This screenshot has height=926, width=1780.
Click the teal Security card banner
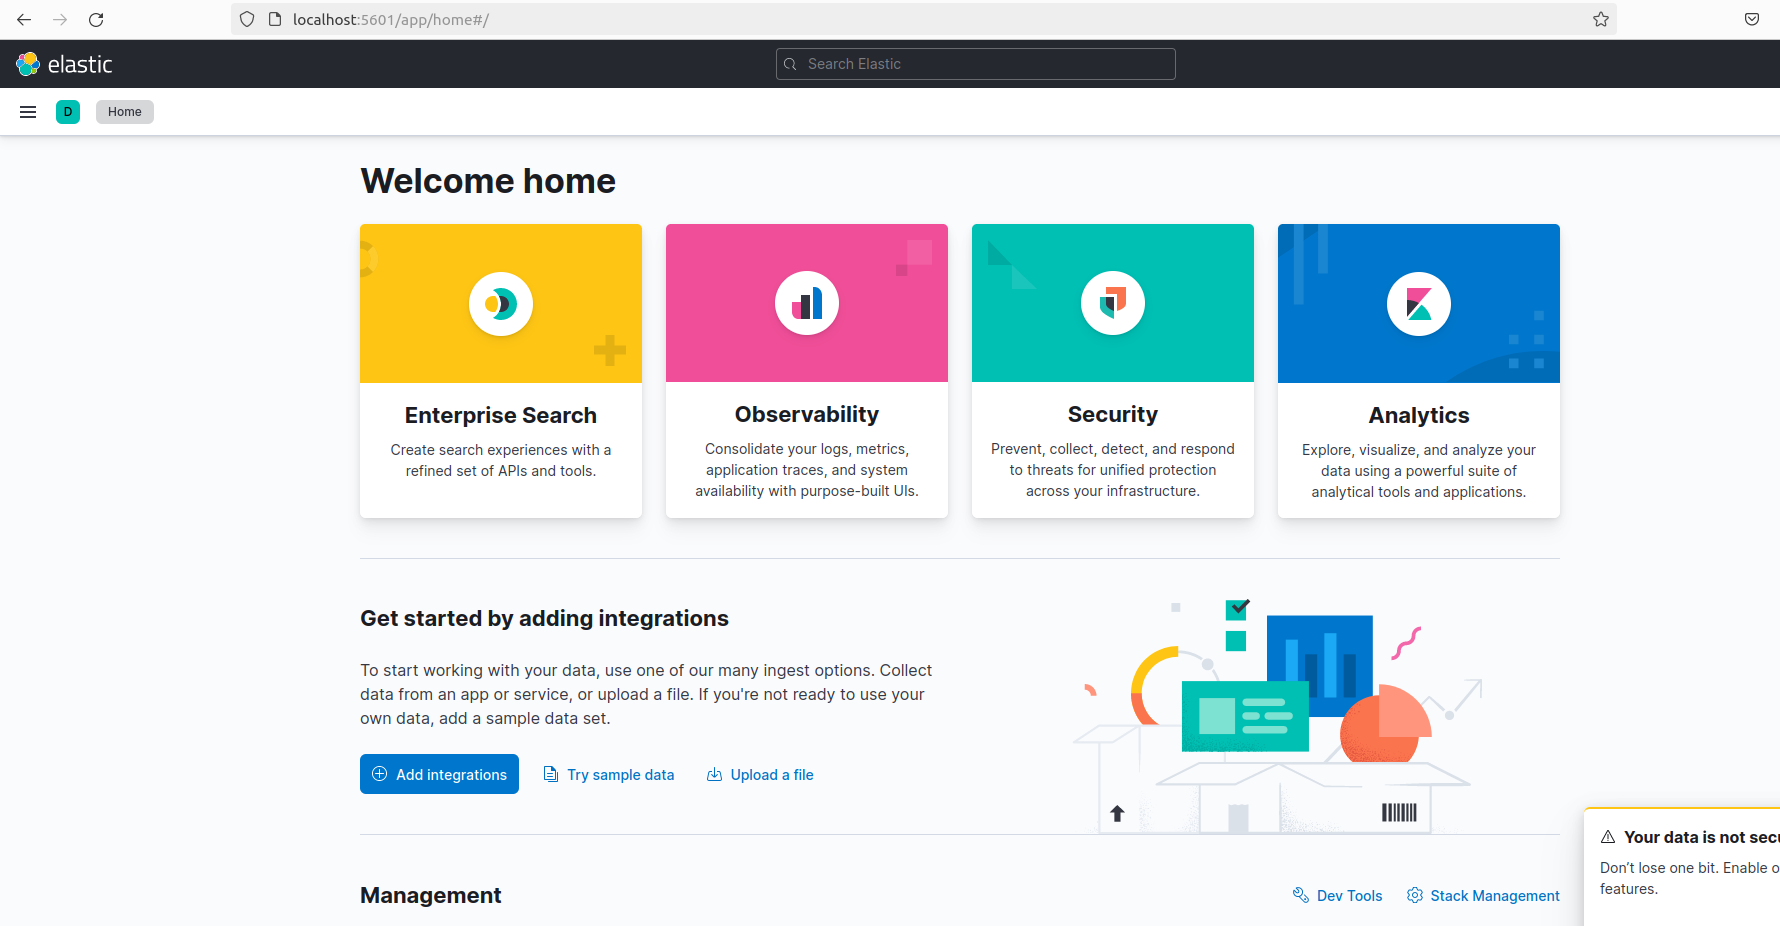1113,303
